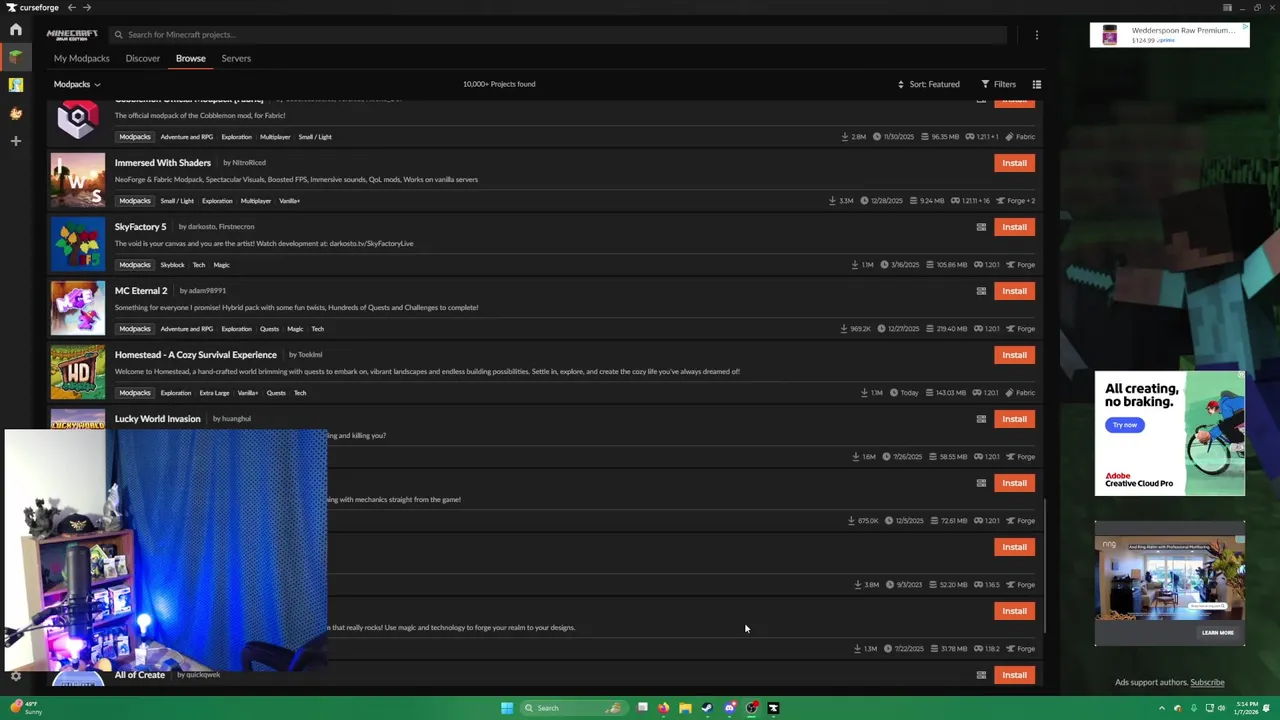Install All of Create modpack
Screen dimensions: 1280x720
point(1014,675)
